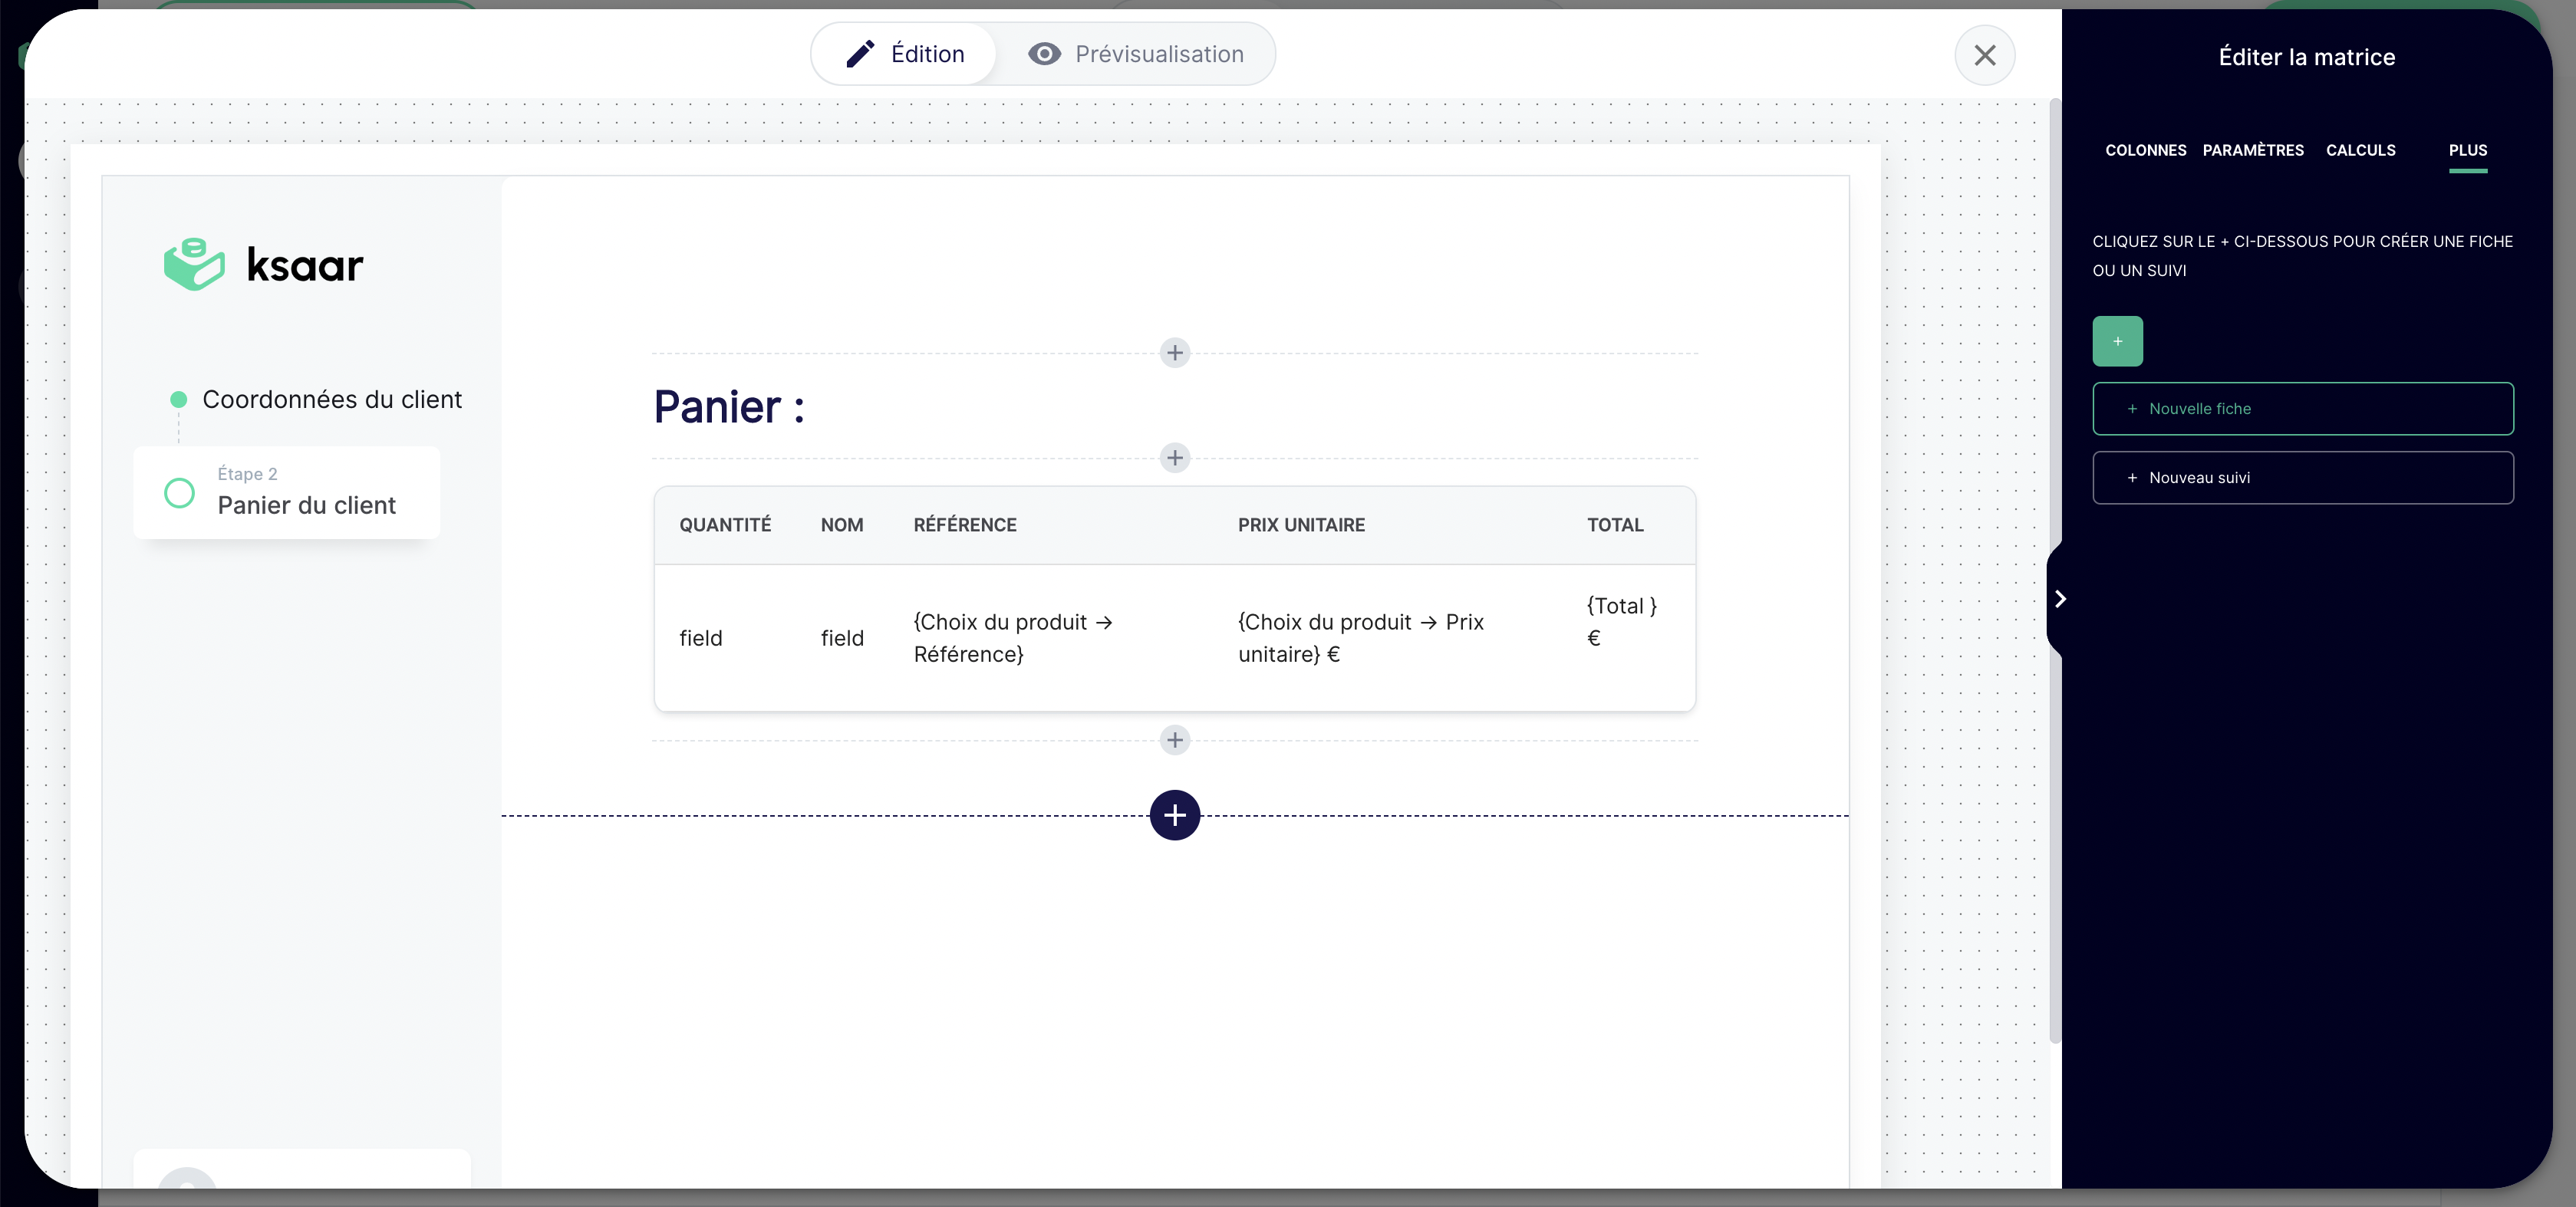Screen dimensions: 2576x1207
Task: Switch to Prévisualisation mode
Action: 1136,54
